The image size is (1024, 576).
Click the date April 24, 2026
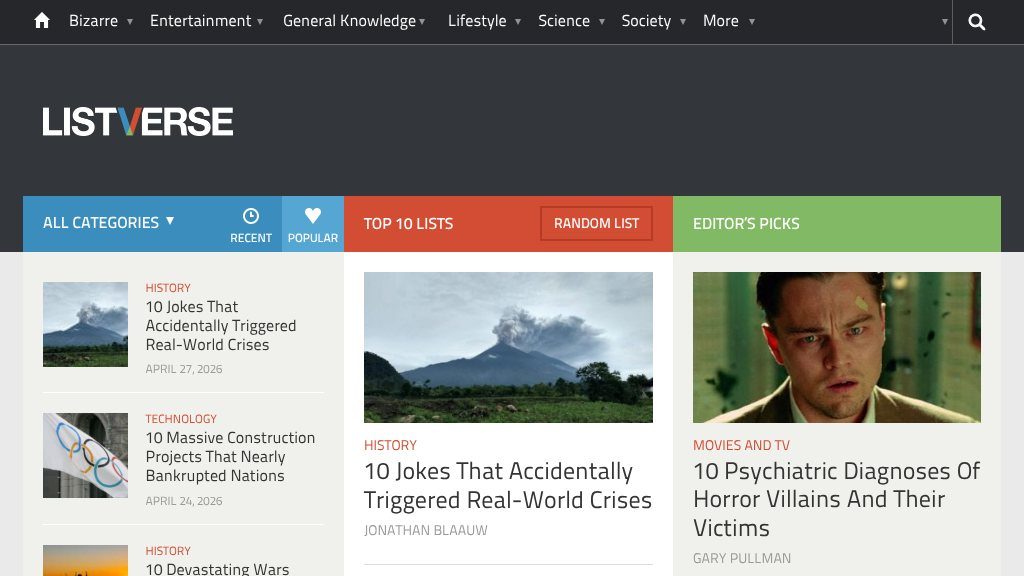pos(184,501)
